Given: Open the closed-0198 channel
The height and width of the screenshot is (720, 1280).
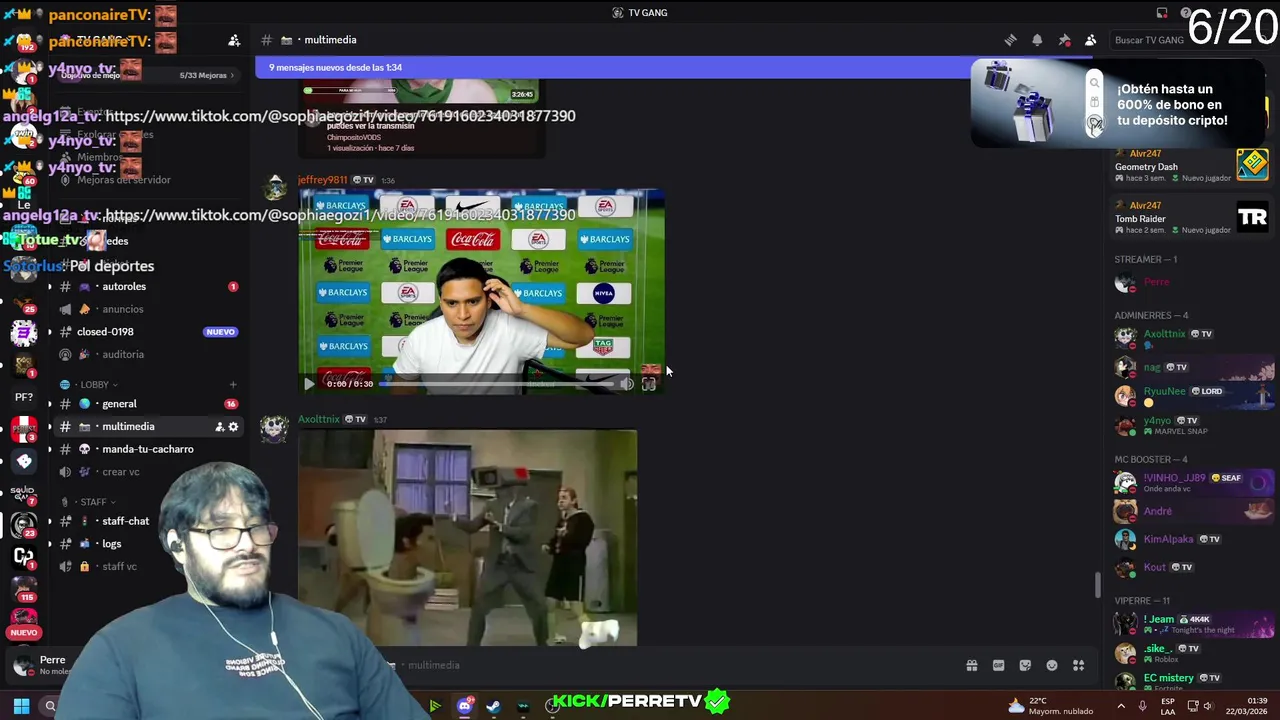Looking at the screenshot, I should click(105, 332).
